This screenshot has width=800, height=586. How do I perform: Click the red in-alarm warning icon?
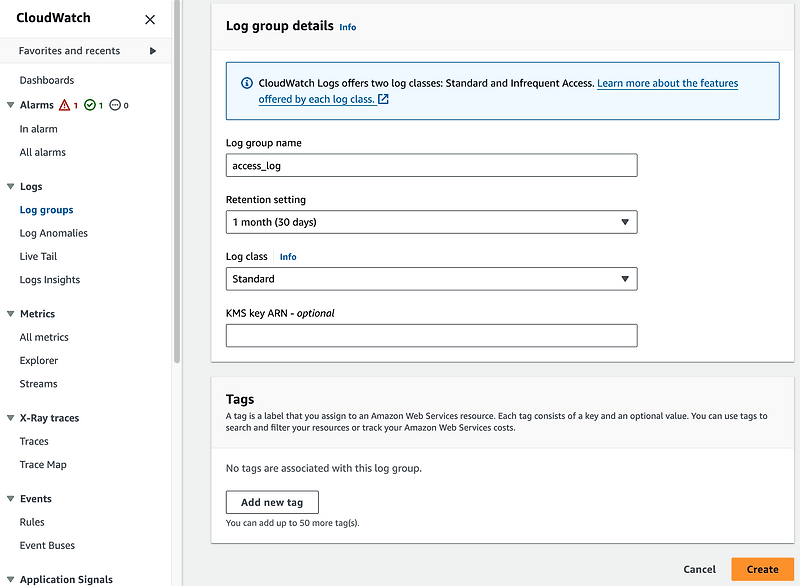(x=65, y=105)
